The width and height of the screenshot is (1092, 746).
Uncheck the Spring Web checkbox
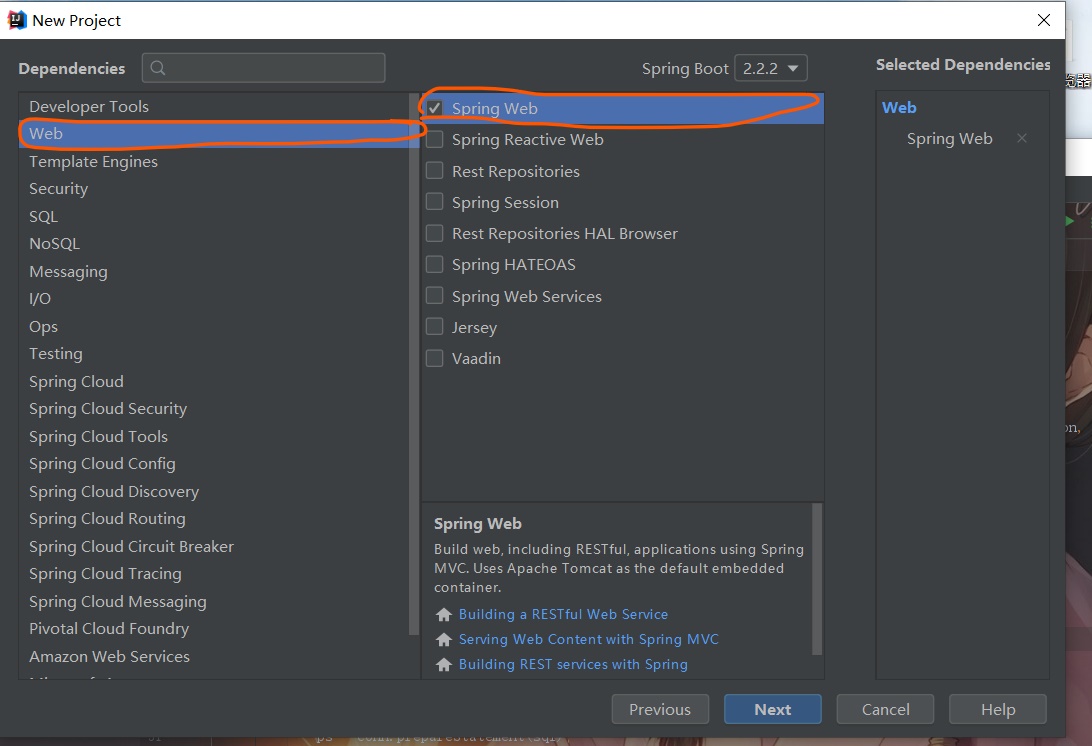(435, 108)
